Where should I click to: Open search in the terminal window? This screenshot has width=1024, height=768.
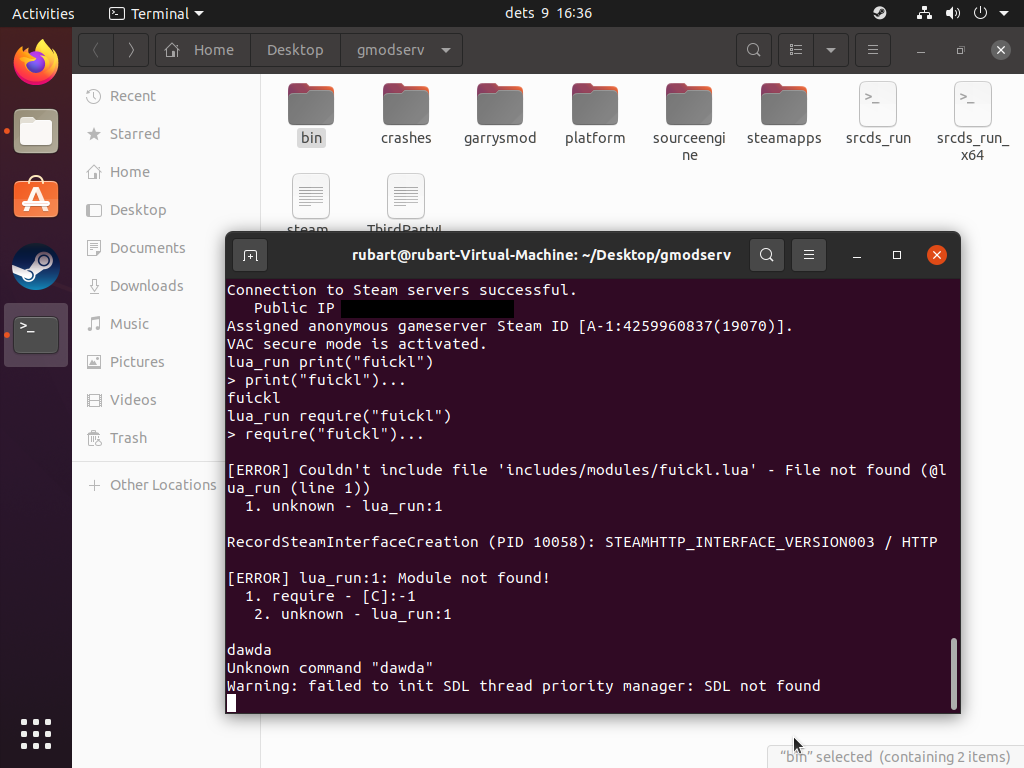767,255
